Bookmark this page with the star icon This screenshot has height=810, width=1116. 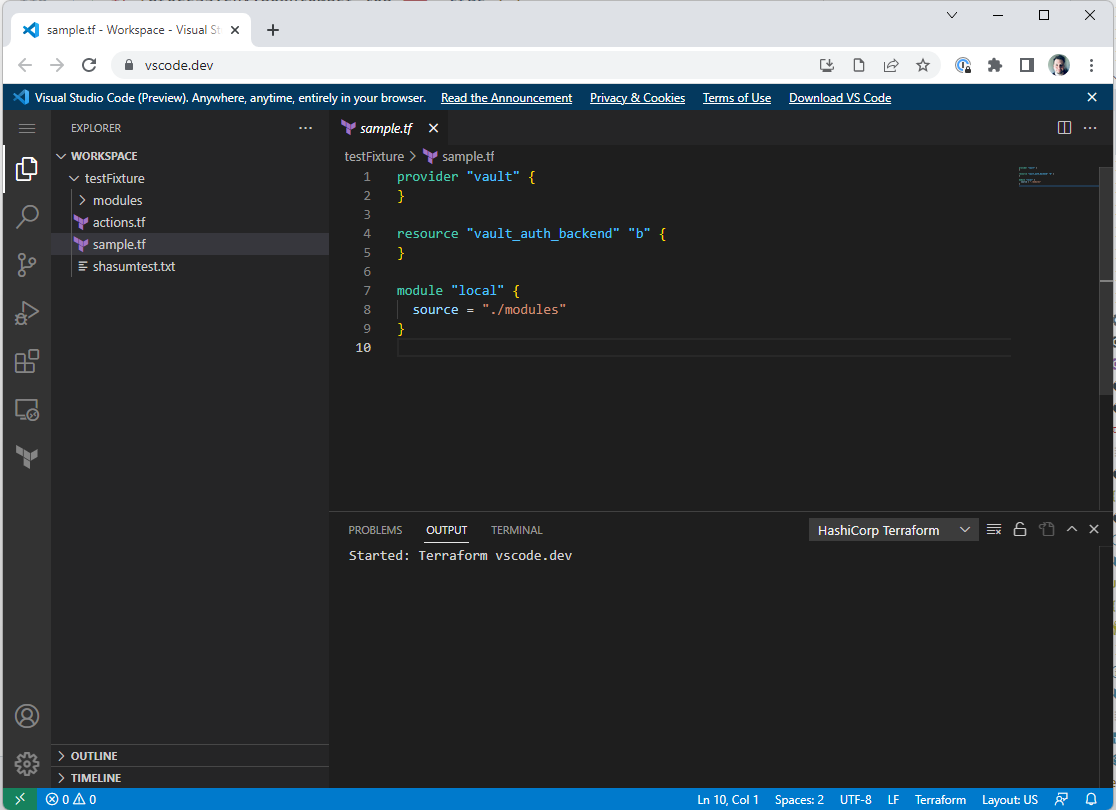click(922, 65)
